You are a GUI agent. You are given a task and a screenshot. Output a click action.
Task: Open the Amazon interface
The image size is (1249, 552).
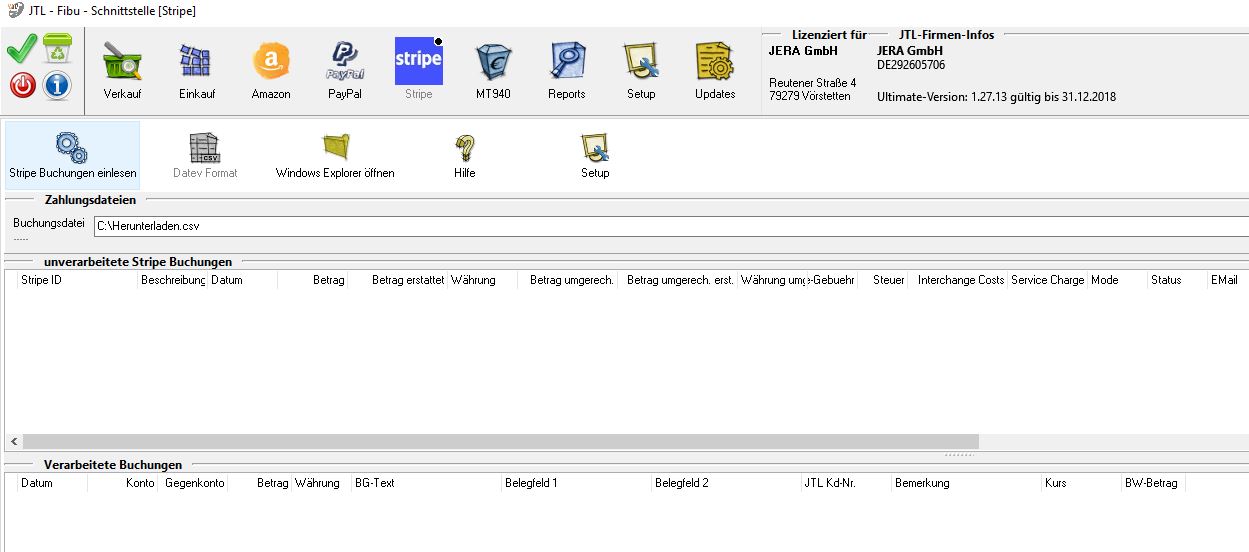pos(271,70)
